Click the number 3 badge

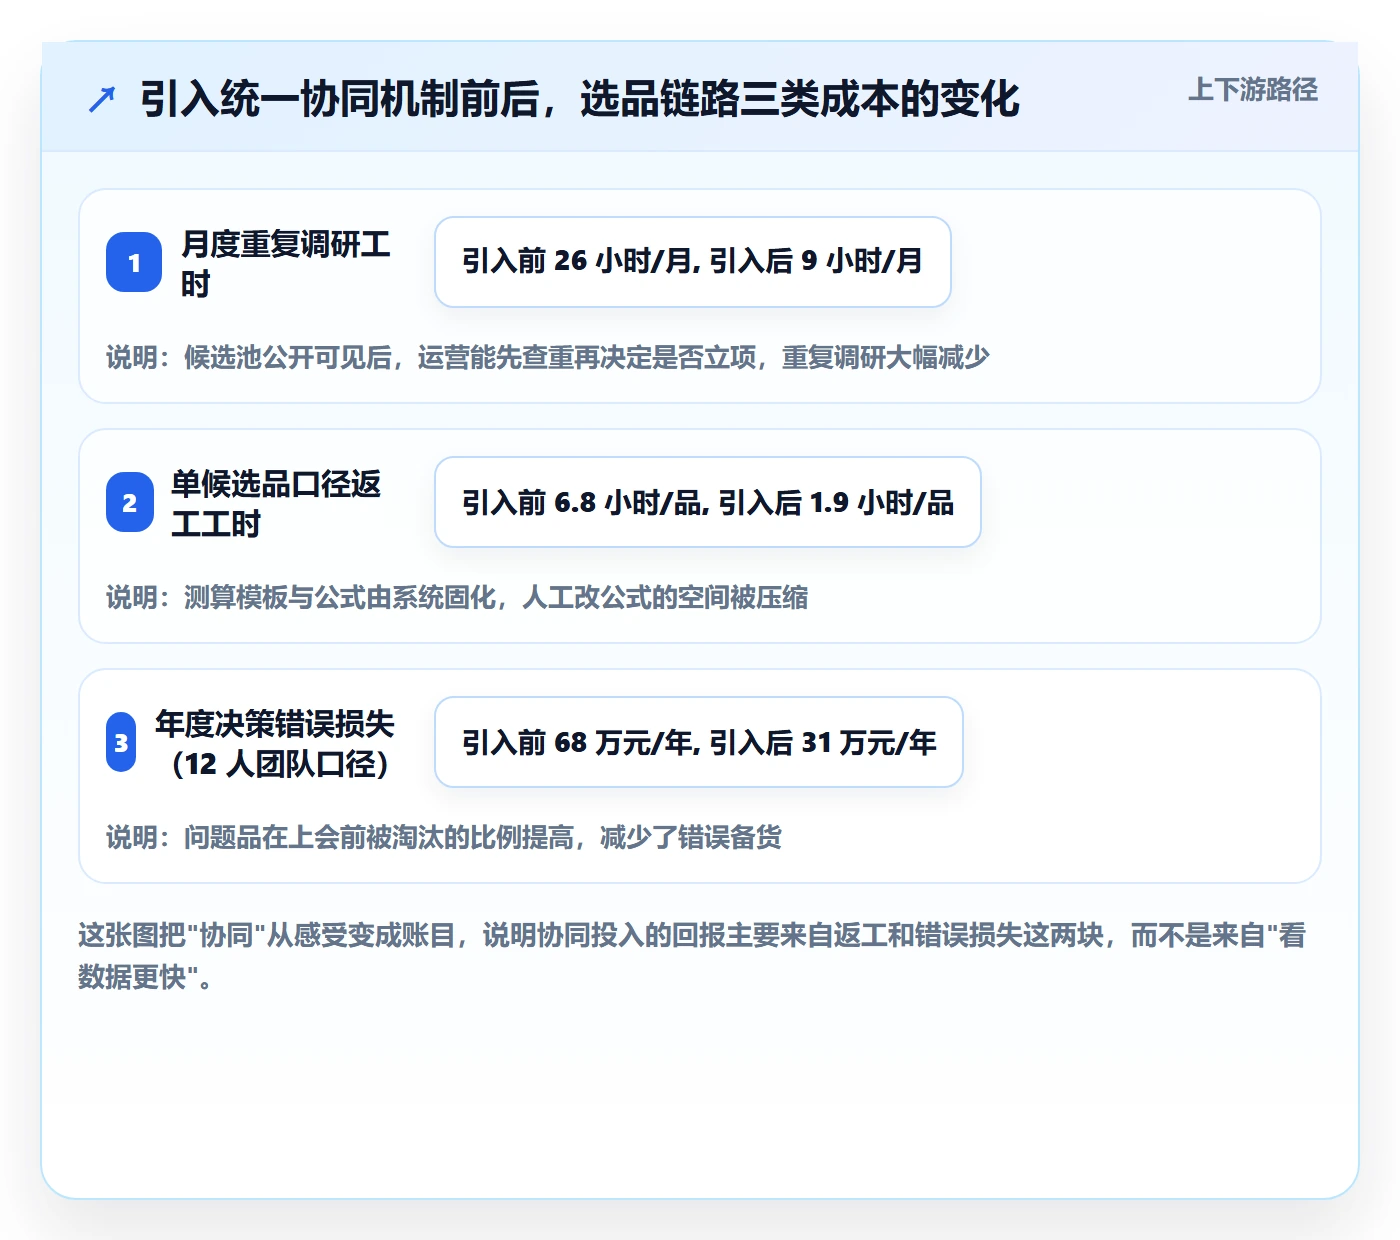(x=121, y=742)
